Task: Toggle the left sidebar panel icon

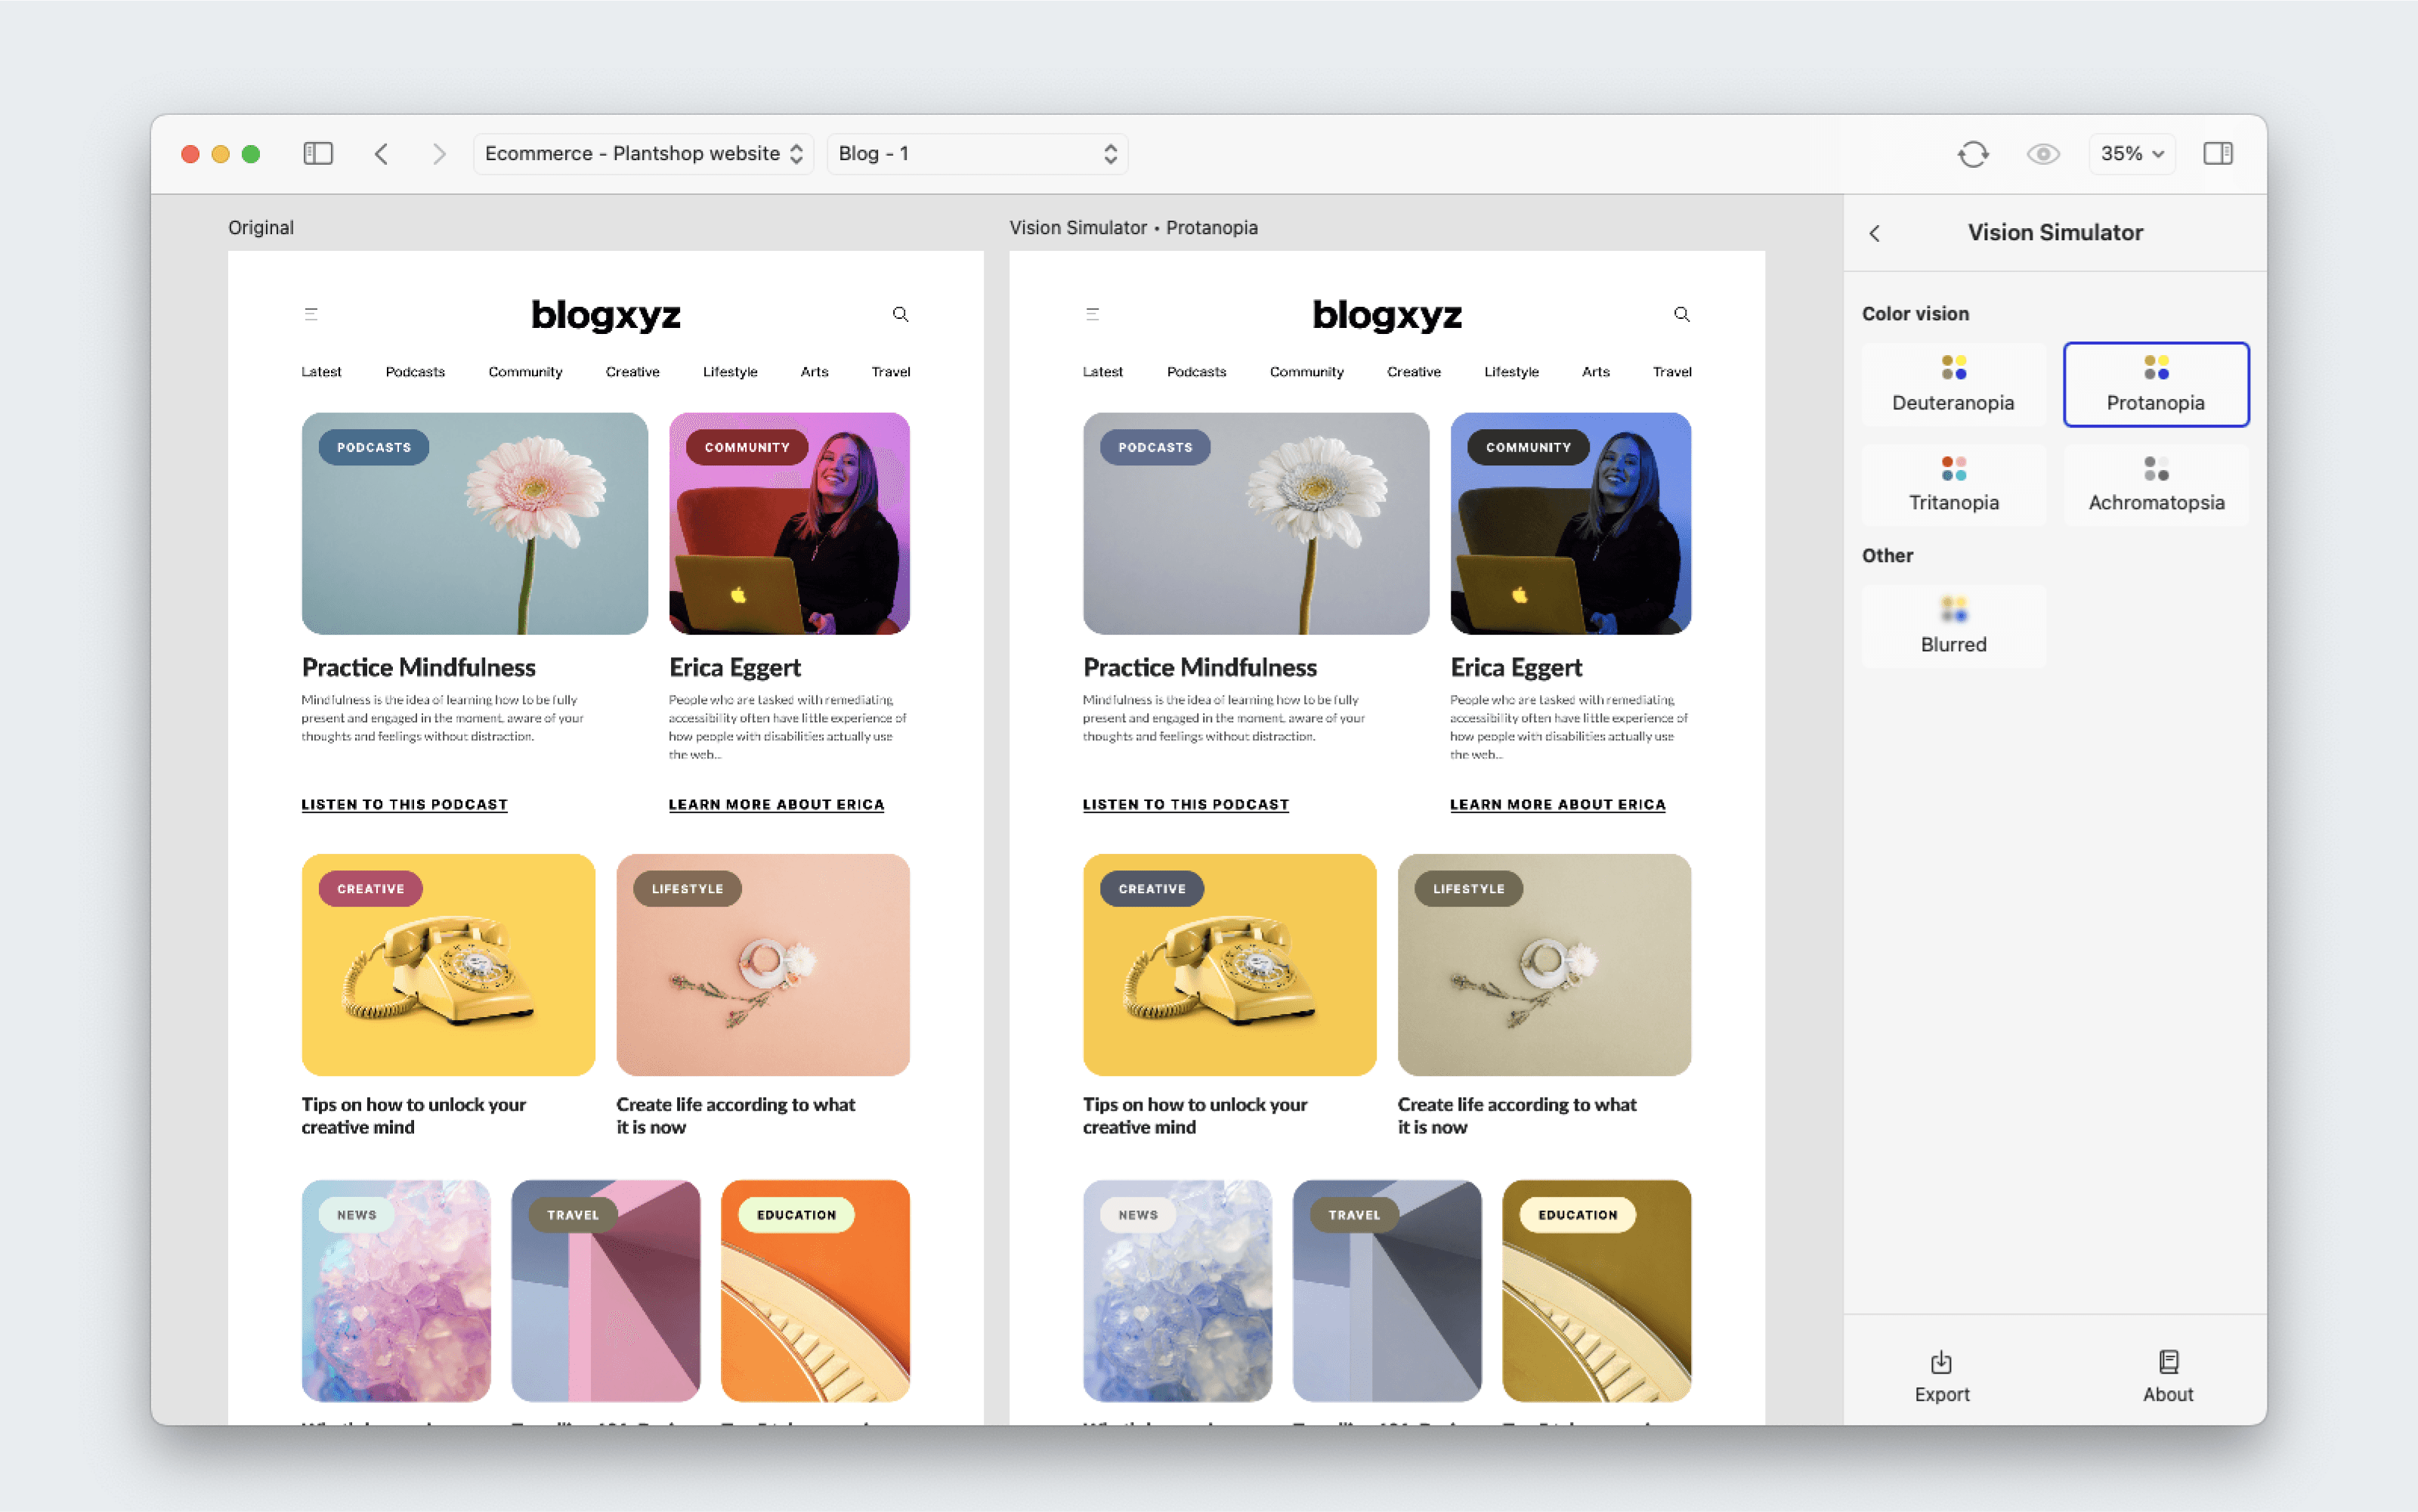Action: click(x=318, y=153)
